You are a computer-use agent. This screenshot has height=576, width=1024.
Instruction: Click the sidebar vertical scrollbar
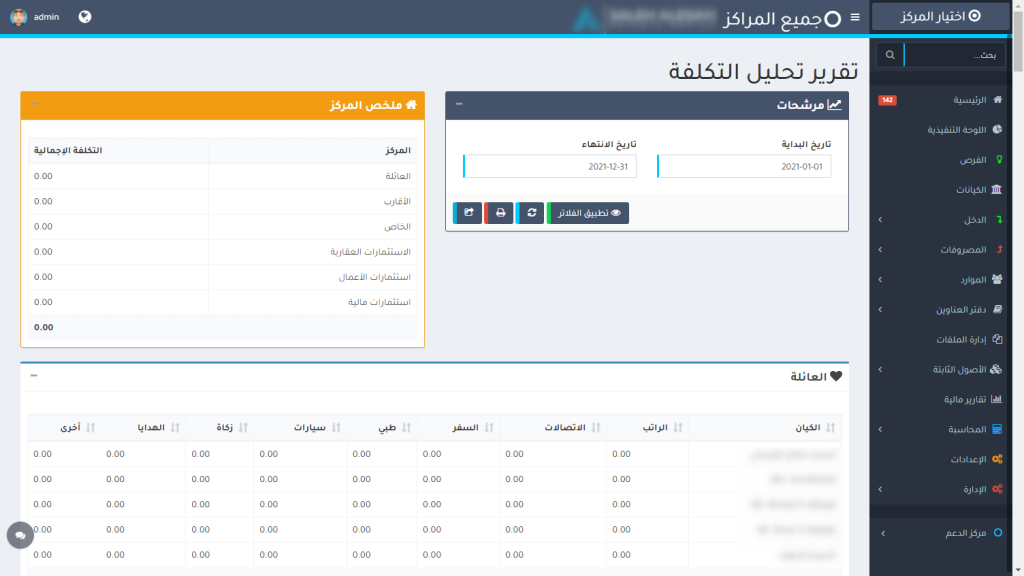[x=1018, y=300]
